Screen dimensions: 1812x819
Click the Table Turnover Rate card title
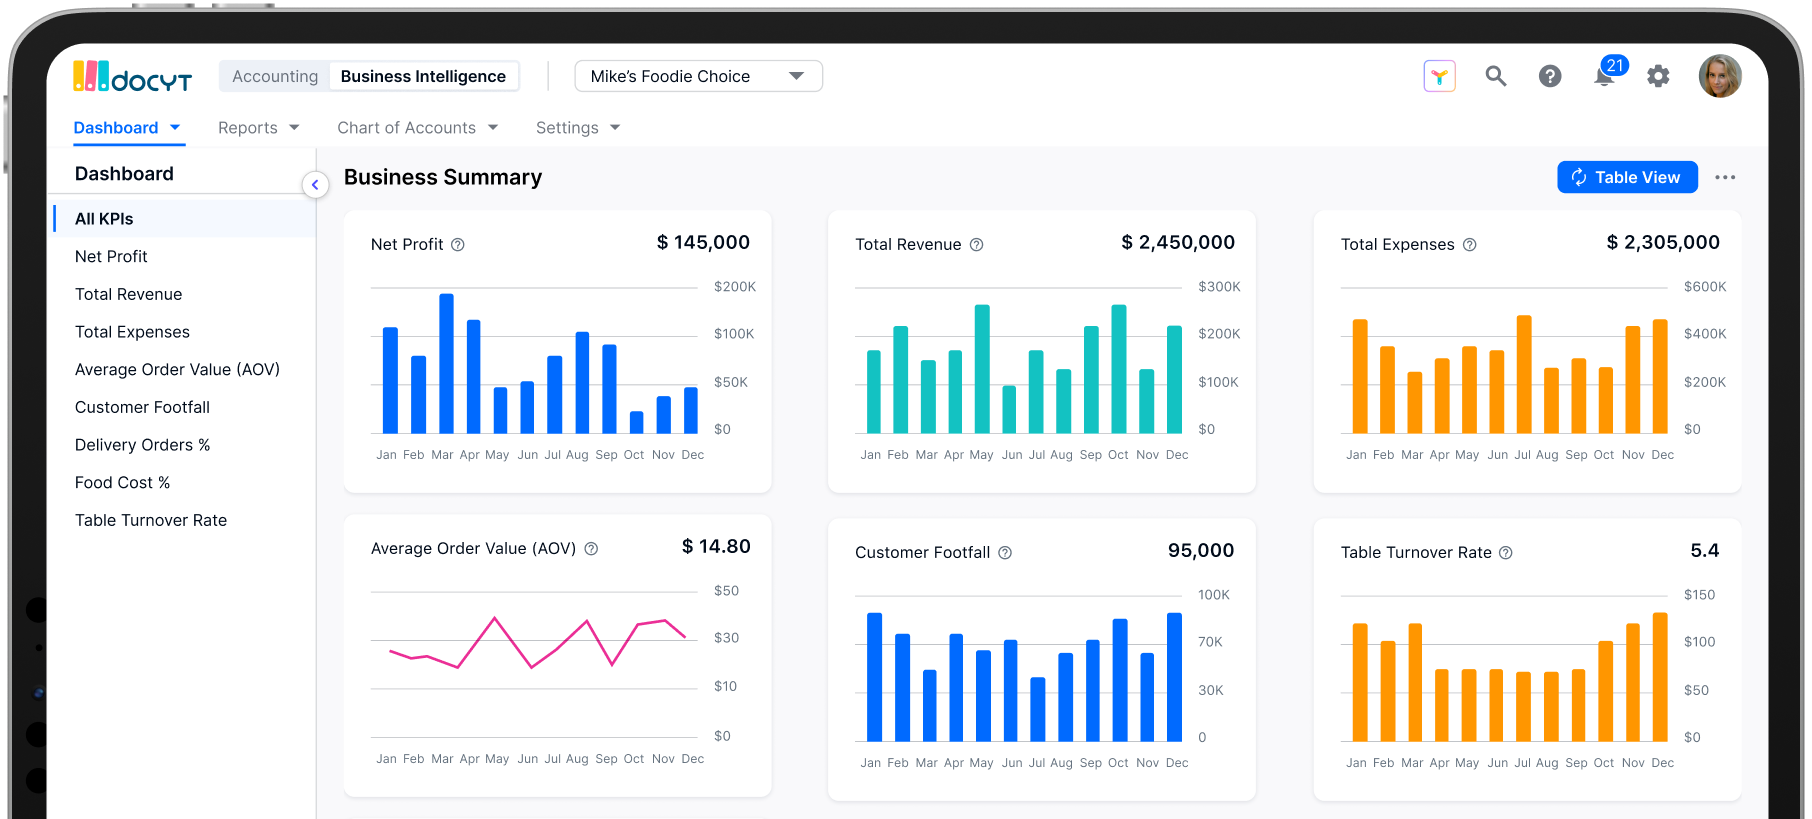(x=1416, y=553)
